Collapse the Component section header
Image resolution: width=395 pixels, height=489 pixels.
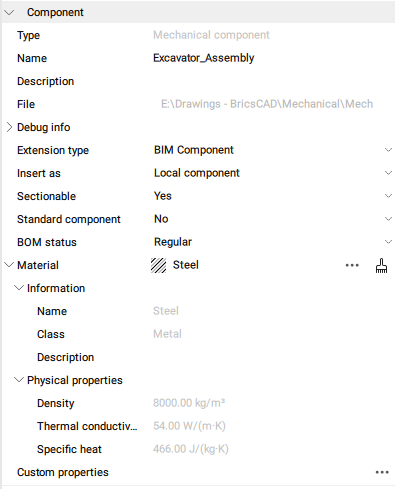coord(9,13)
